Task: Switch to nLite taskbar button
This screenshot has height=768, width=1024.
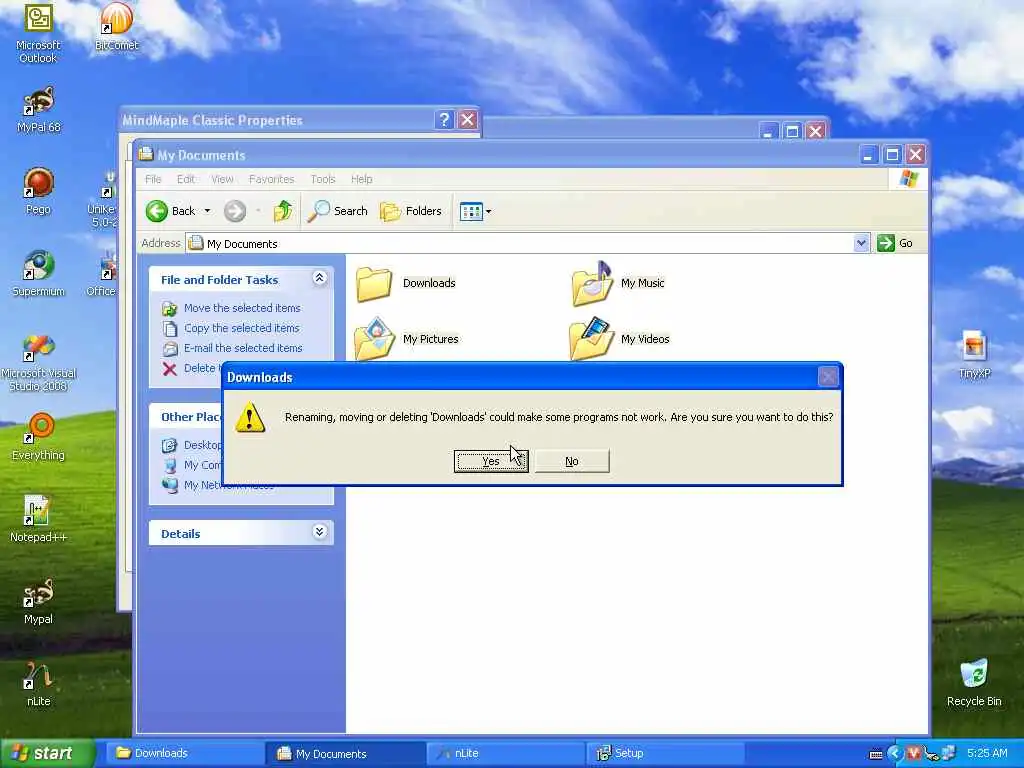Action: pos(506,753)
